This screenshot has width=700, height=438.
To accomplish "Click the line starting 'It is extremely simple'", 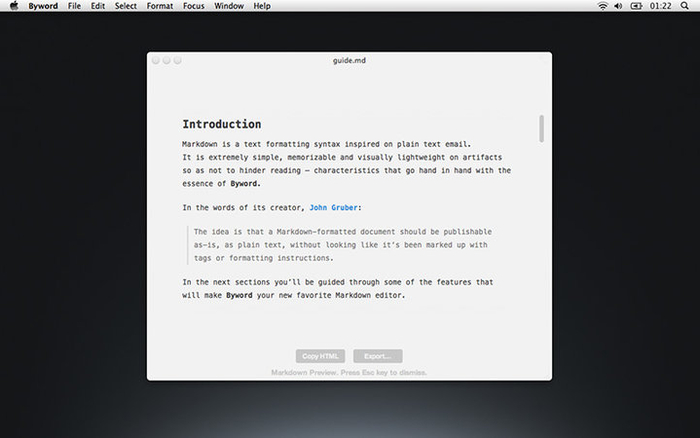I will click(342, 157).
